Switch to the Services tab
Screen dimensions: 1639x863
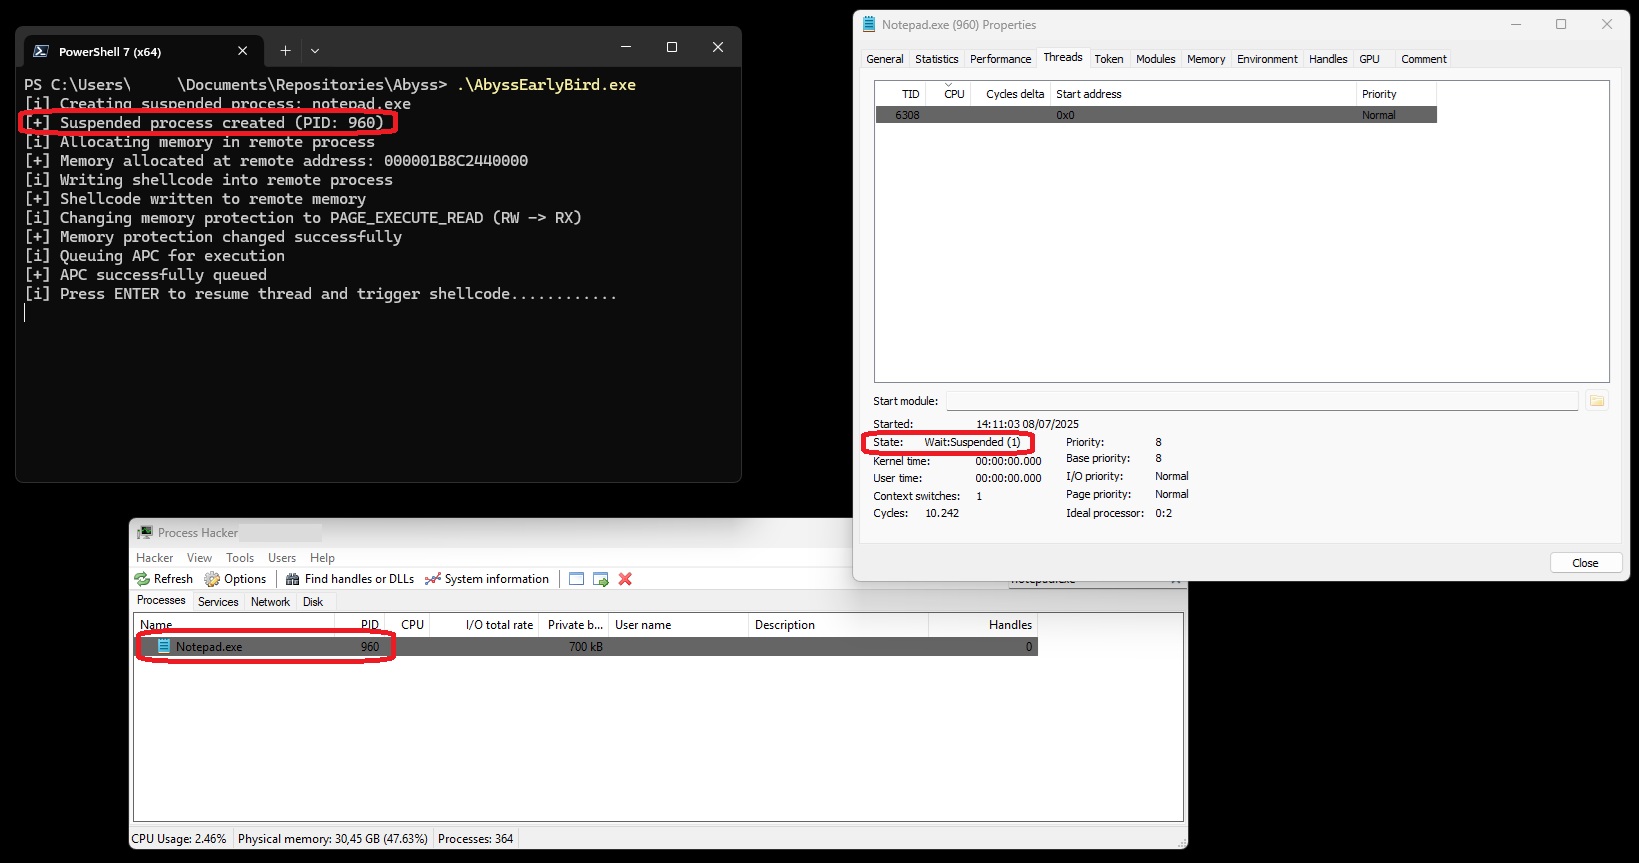click(218, 602)
